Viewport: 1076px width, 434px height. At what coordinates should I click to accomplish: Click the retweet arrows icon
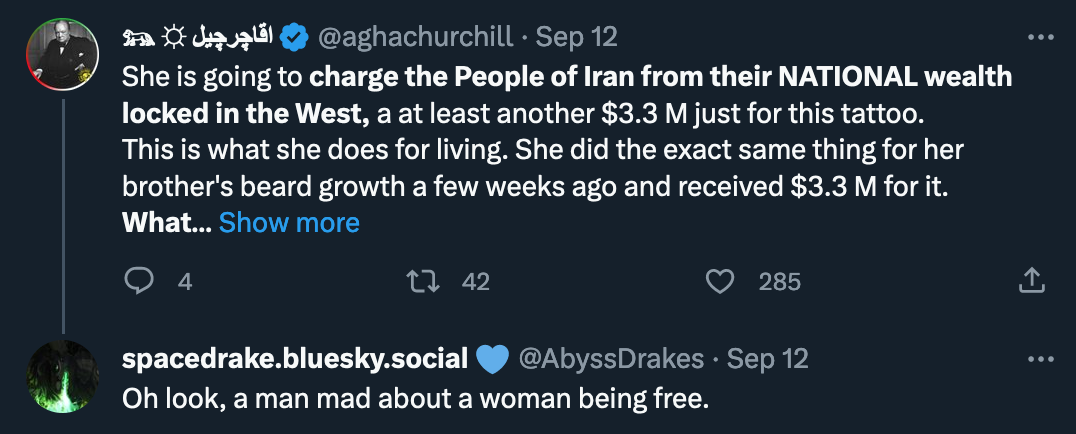423,282
